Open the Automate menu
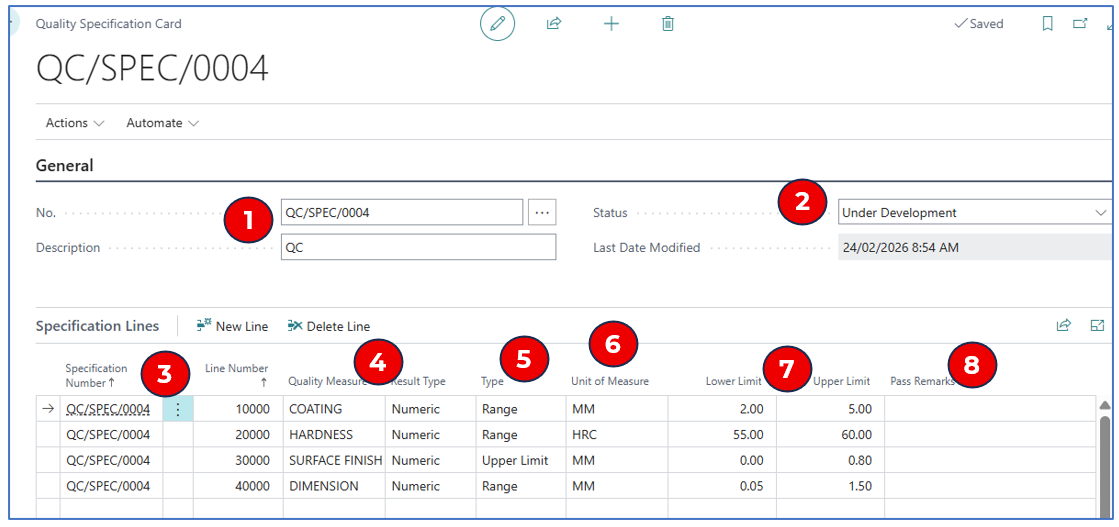The width and height of the screenshot is (1119, 527). (x=162, y=123)
